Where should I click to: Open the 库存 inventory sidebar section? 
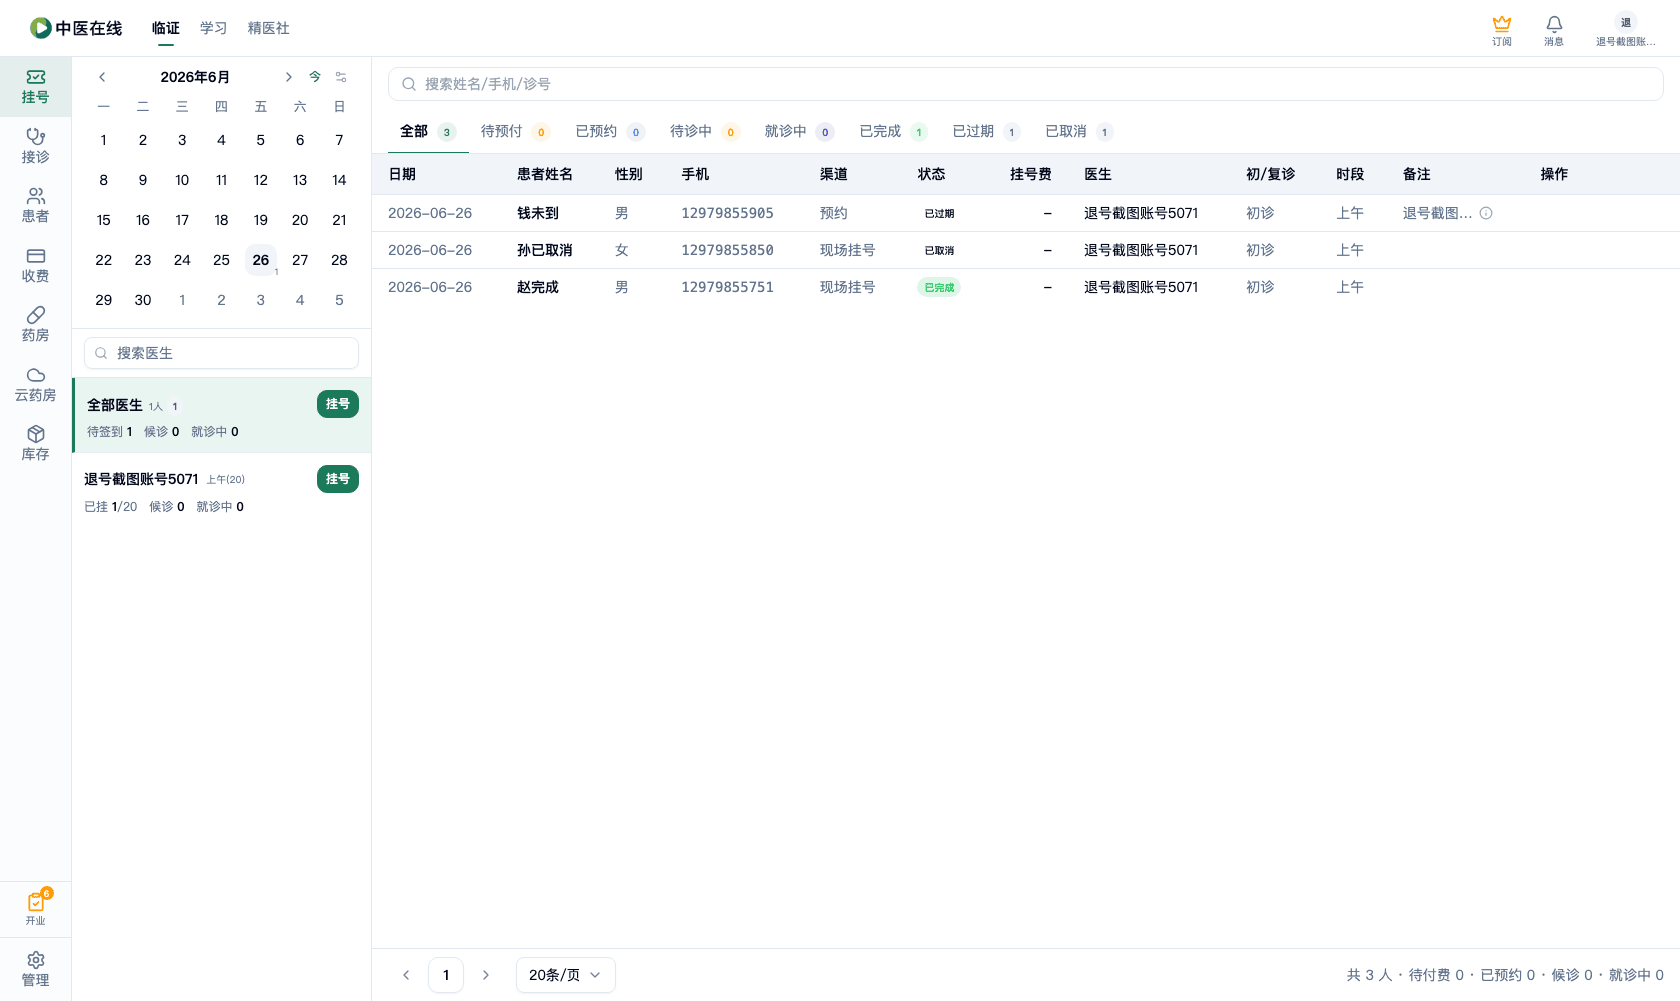(35, 443)
